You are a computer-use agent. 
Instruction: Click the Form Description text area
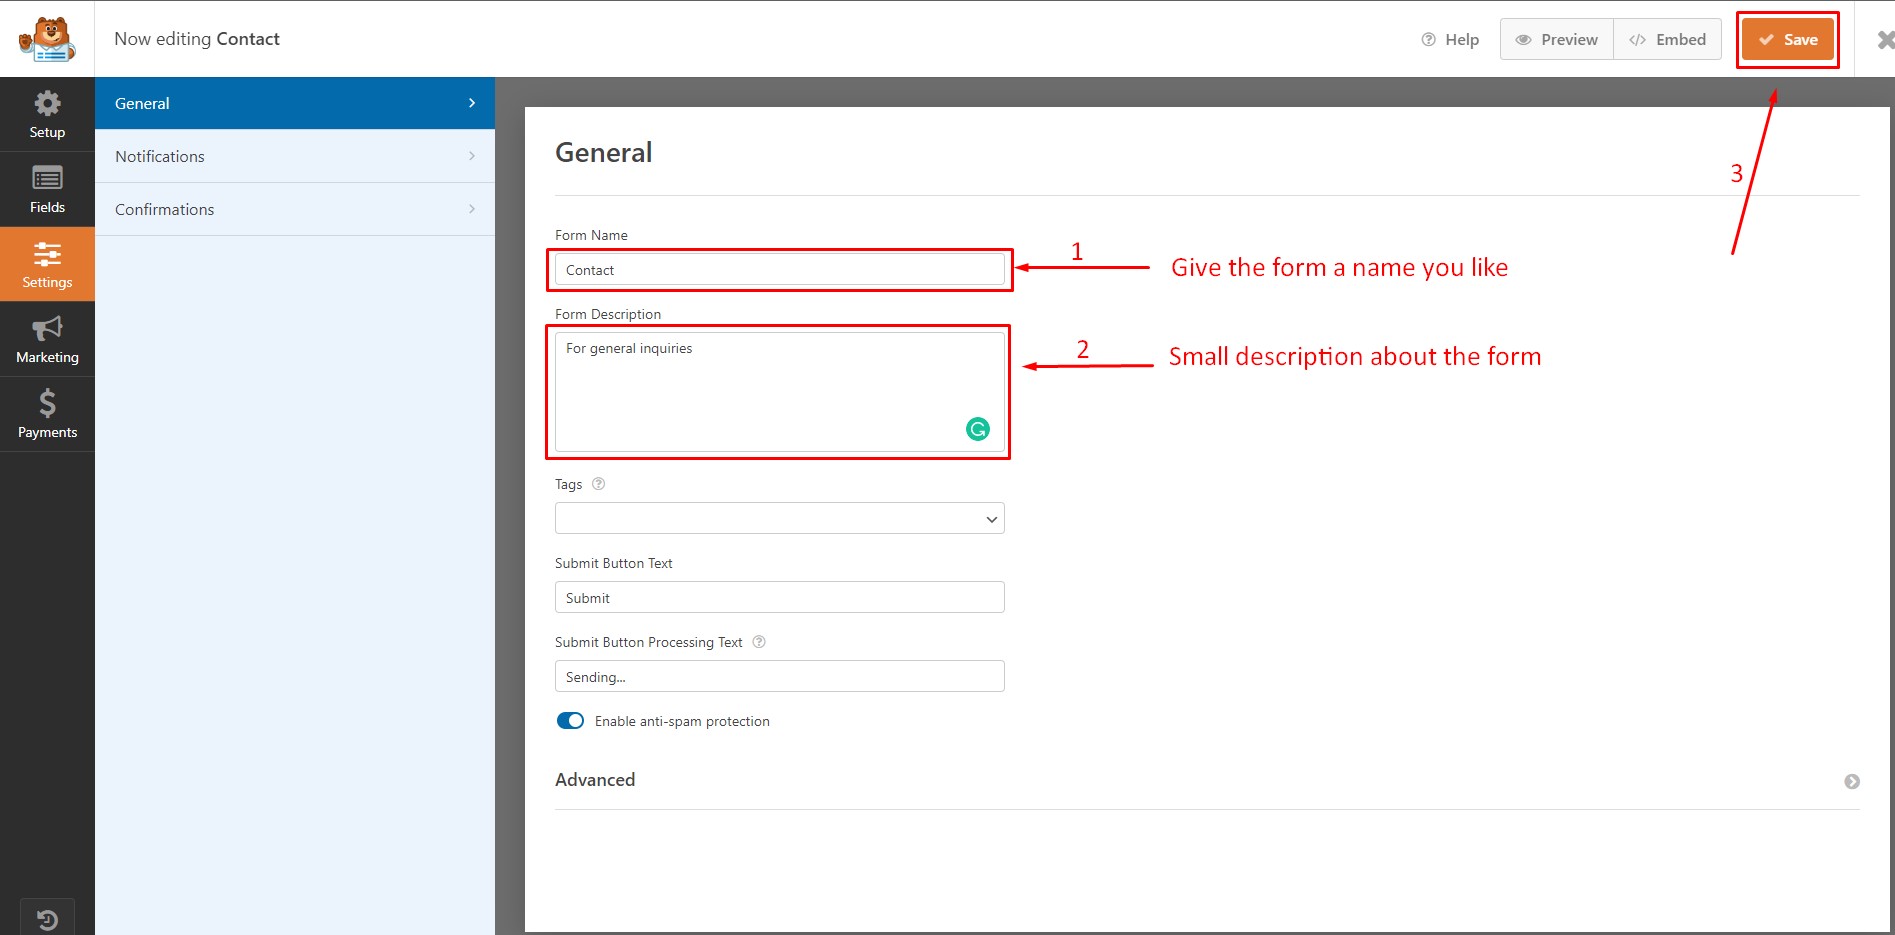pos(780,392)
